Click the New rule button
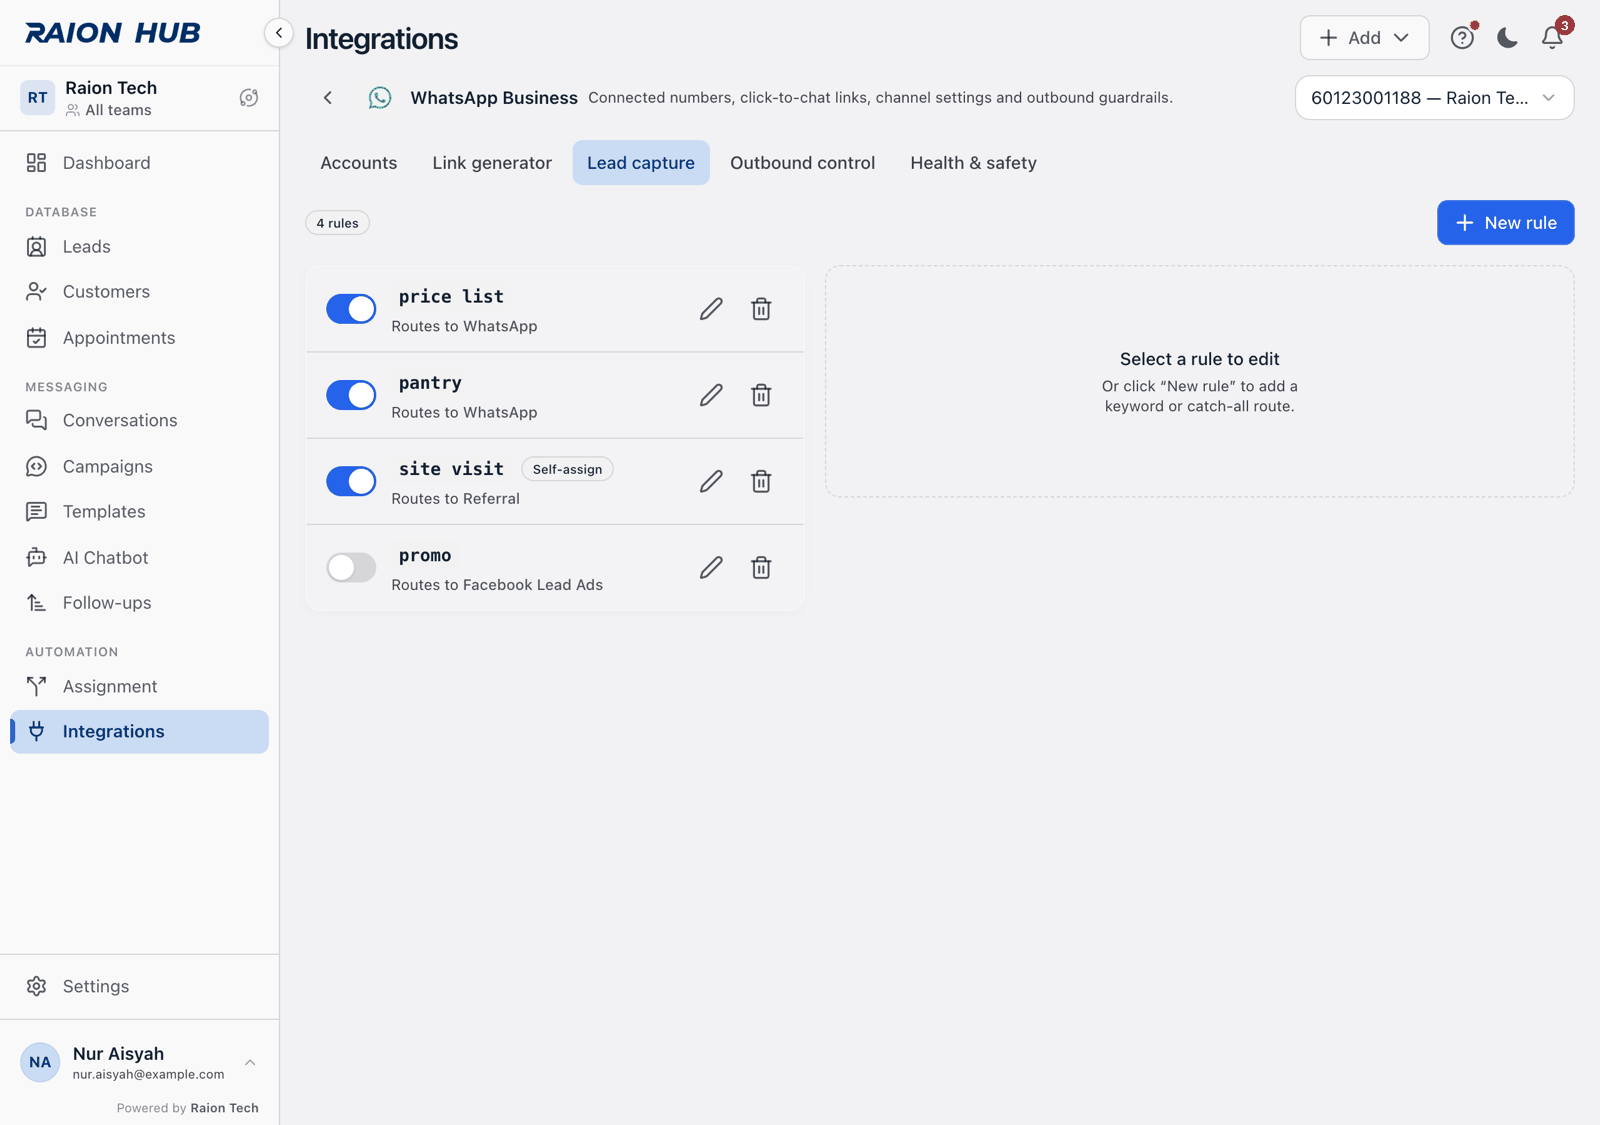The width and height of the screenshot is (1600, 1125). (x=1505, y=223)
